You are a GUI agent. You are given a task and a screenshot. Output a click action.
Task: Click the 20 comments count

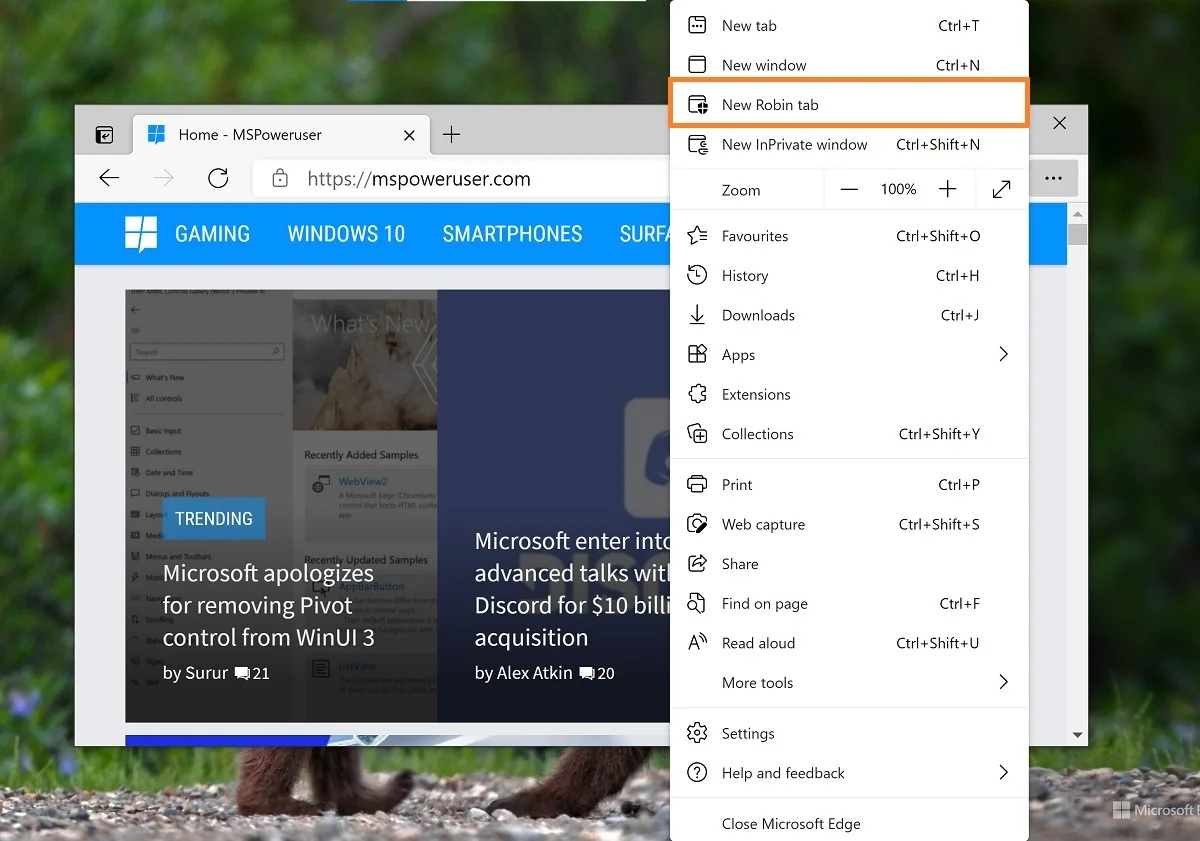click(x=597, y=673)
